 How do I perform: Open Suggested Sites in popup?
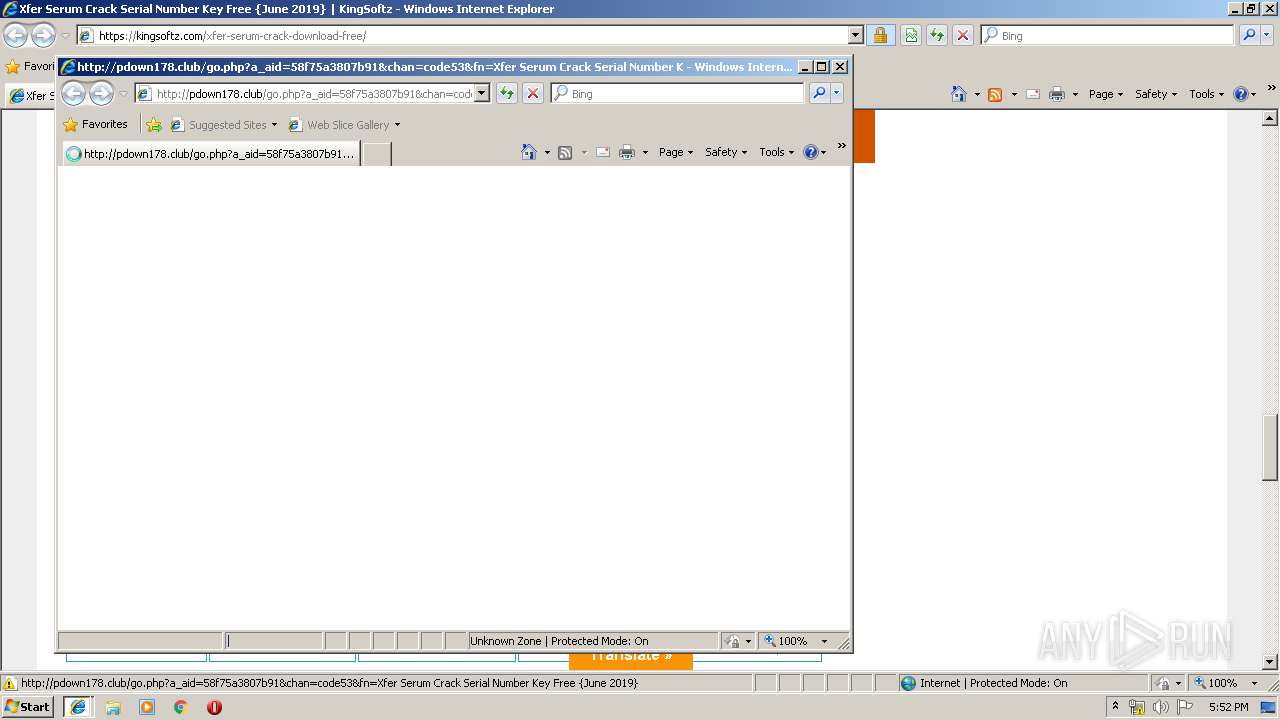[224, 125]
